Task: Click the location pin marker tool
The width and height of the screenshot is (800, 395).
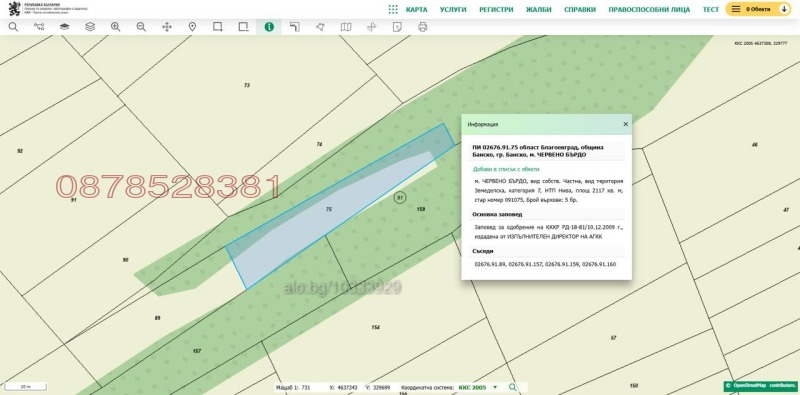Action: click(x=192, y=27)
